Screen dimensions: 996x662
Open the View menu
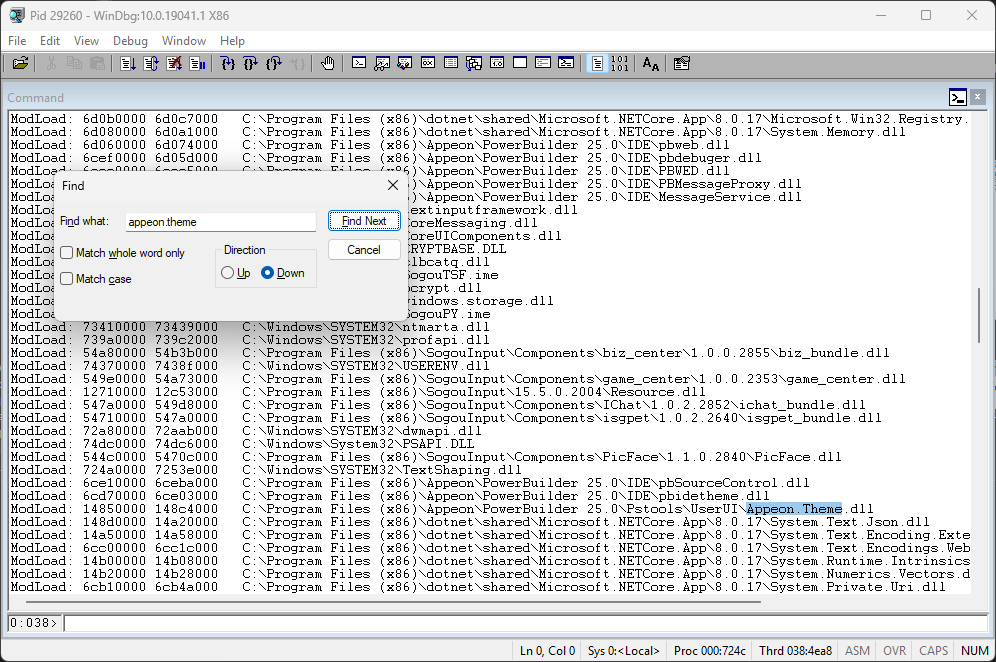tap(86, 41)
